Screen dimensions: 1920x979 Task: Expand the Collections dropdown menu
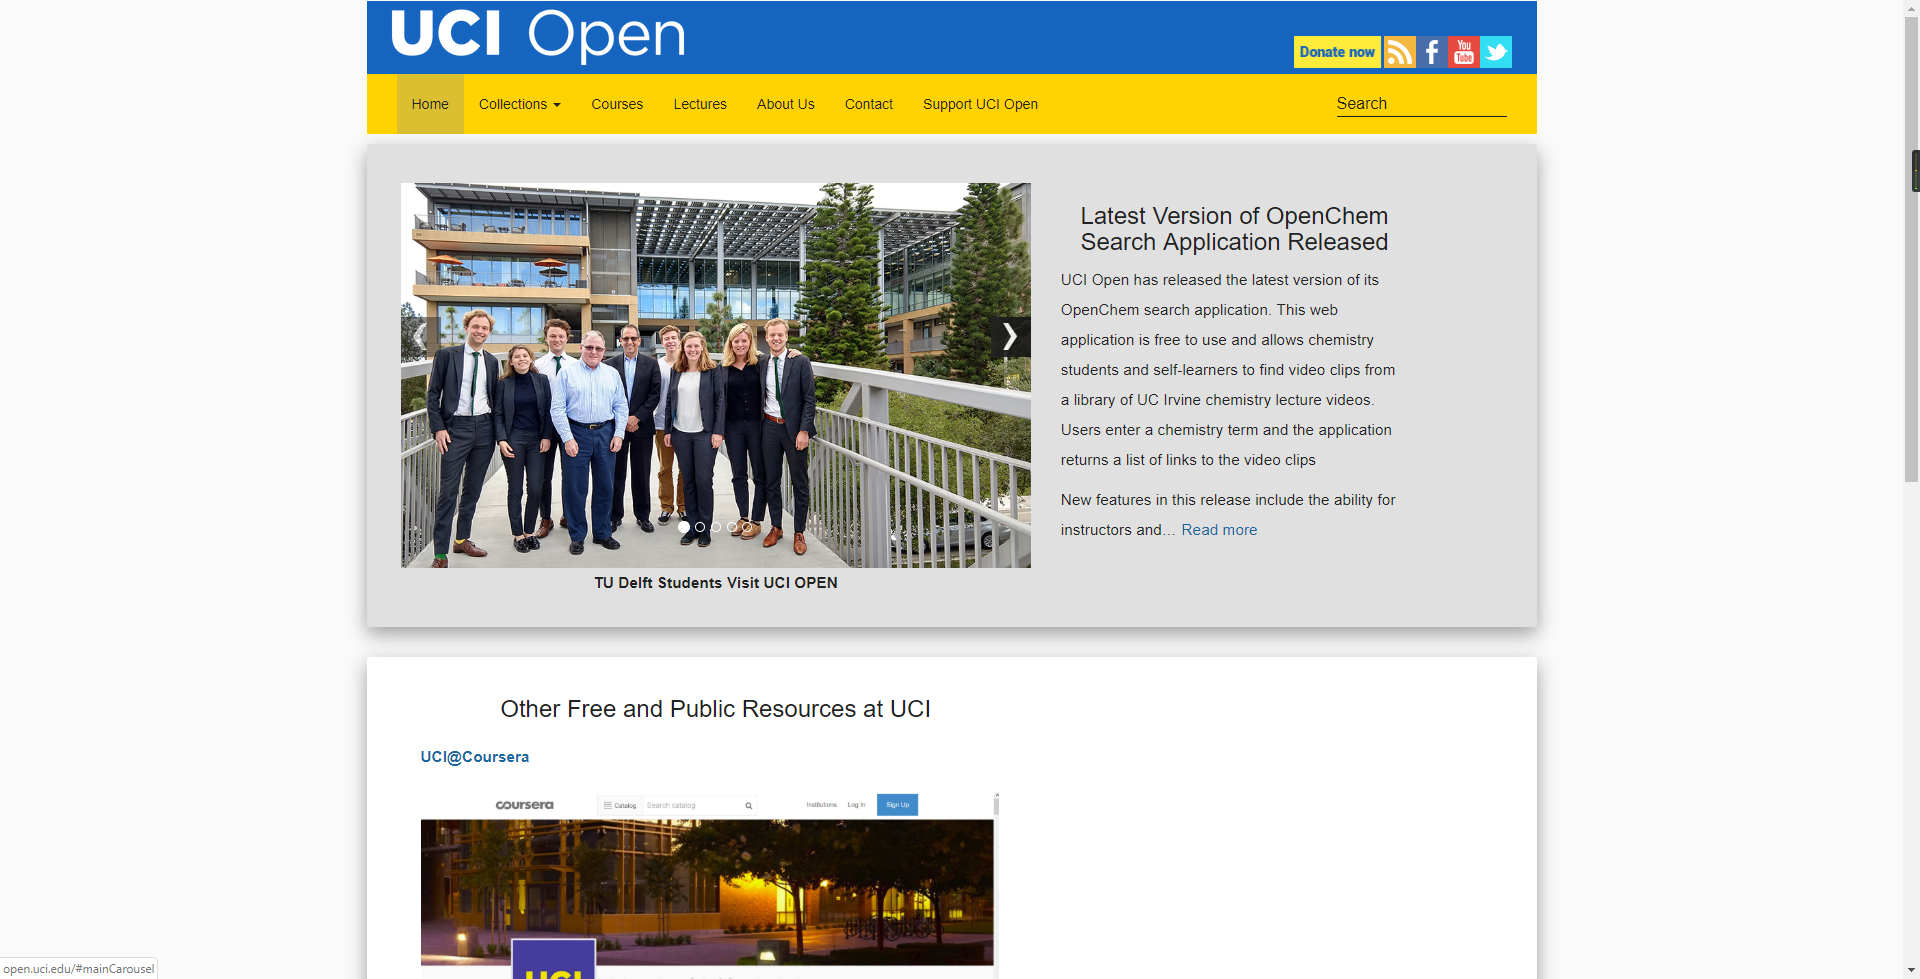(x=519, y=104)
